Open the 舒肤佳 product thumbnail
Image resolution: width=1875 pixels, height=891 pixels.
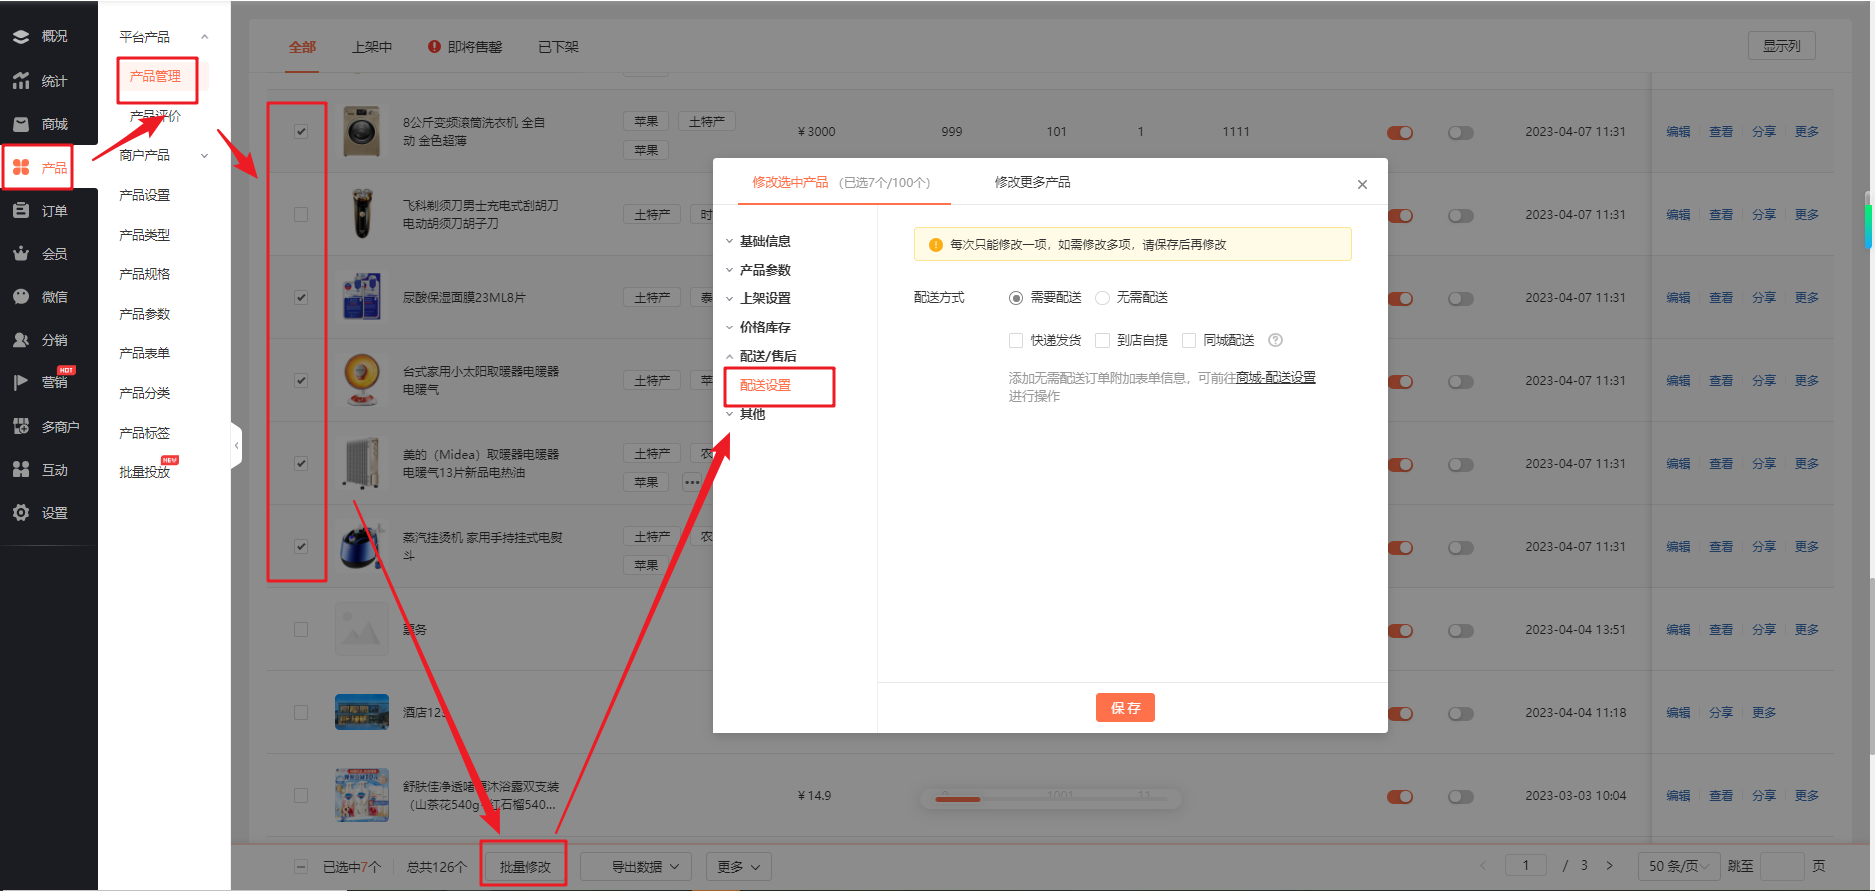point(361,795)
